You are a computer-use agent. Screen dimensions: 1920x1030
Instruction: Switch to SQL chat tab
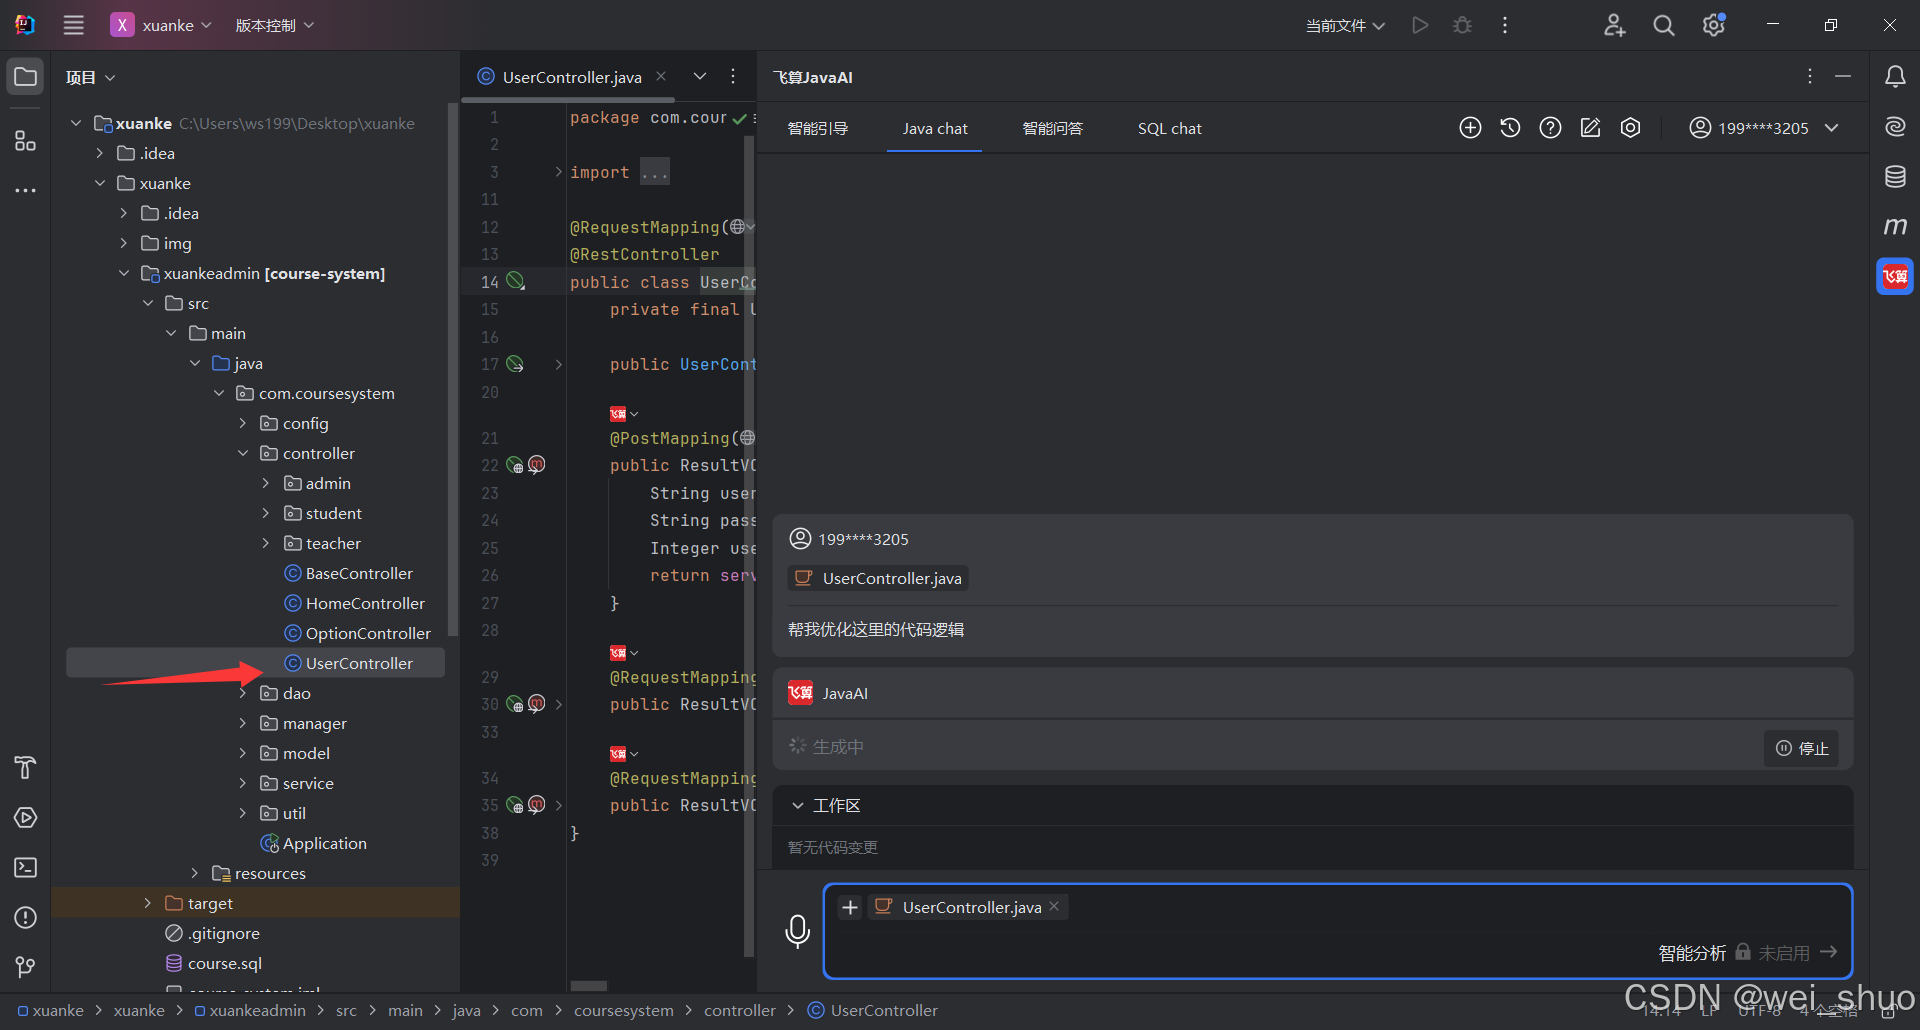coord(1169,128)
